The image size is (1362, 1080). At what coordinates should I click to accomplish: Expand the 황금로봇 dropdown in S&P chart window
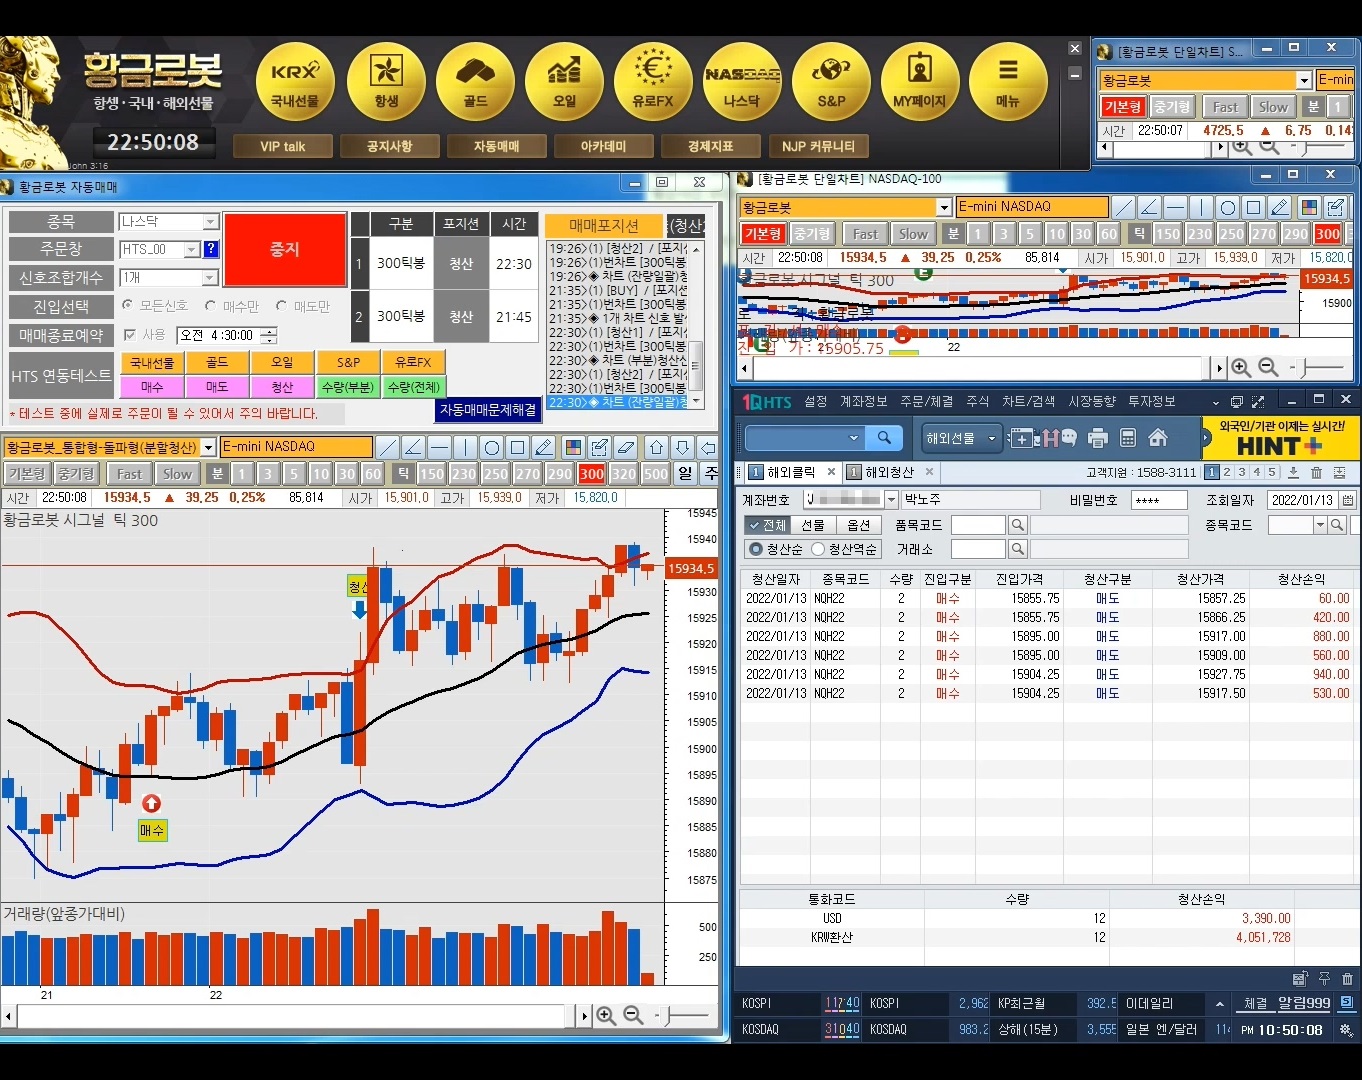pos(1304,80)
